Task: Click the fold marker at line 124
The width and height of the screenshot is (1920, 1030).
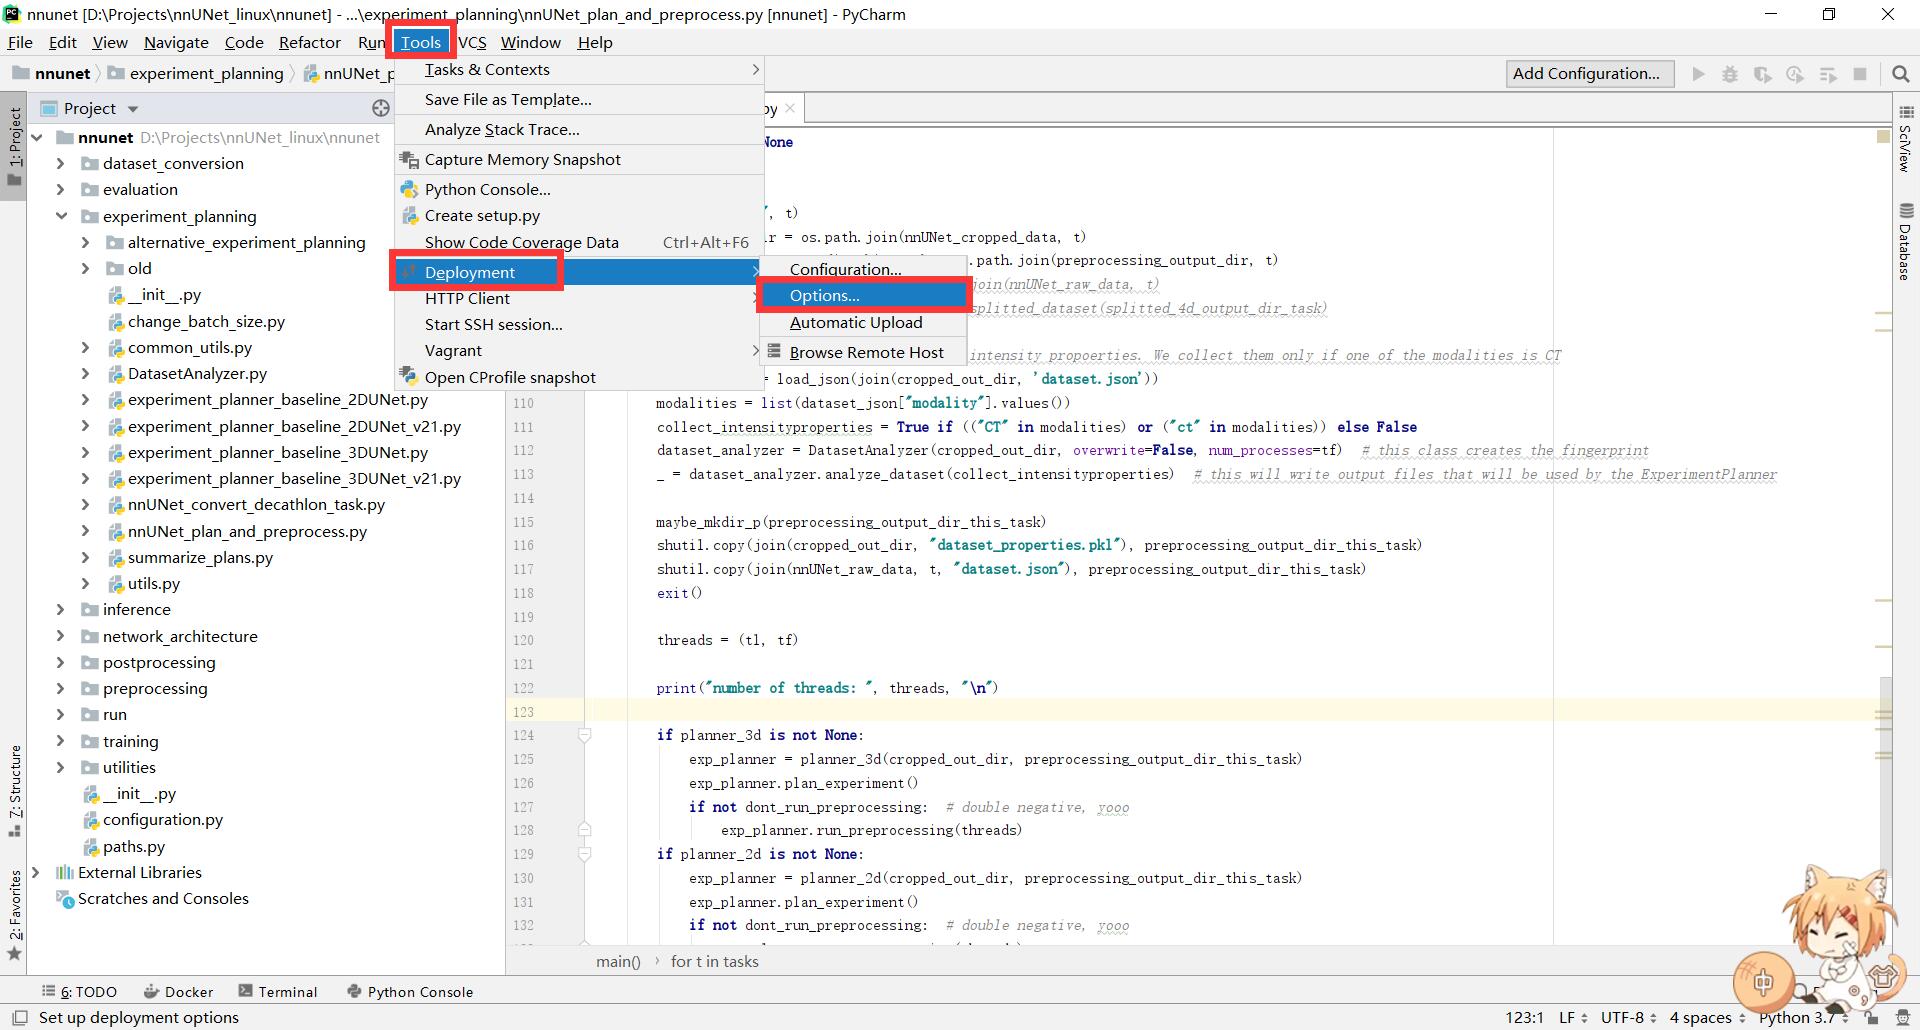Action: pos(584,735)
